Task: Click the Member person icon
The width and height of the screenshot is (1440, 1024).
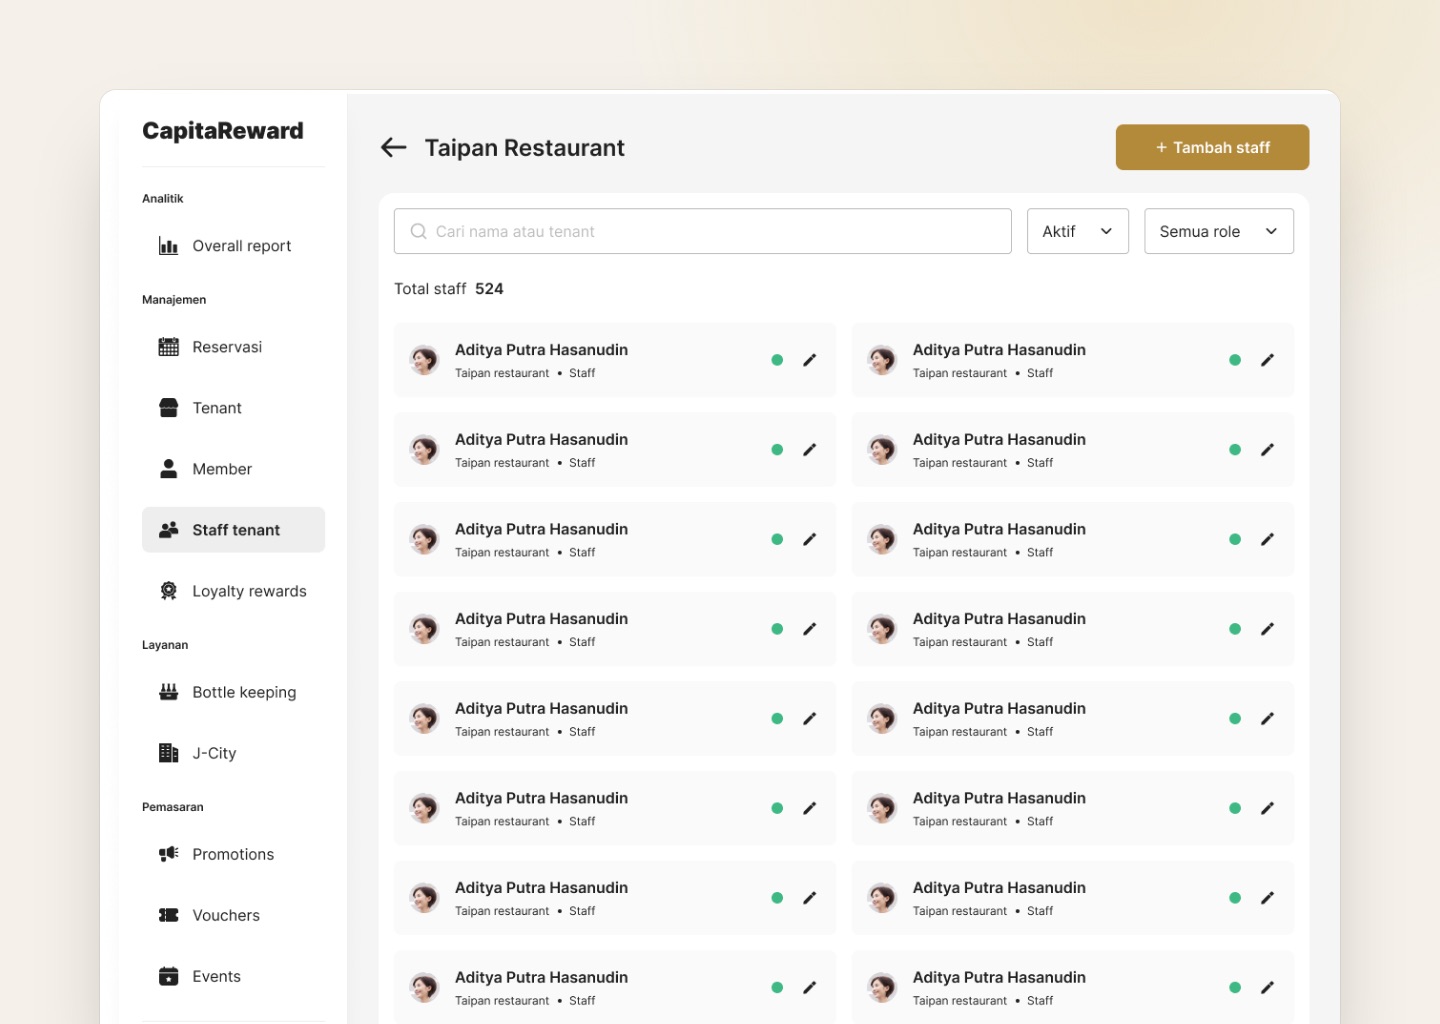Action: (x=168, y=469)
